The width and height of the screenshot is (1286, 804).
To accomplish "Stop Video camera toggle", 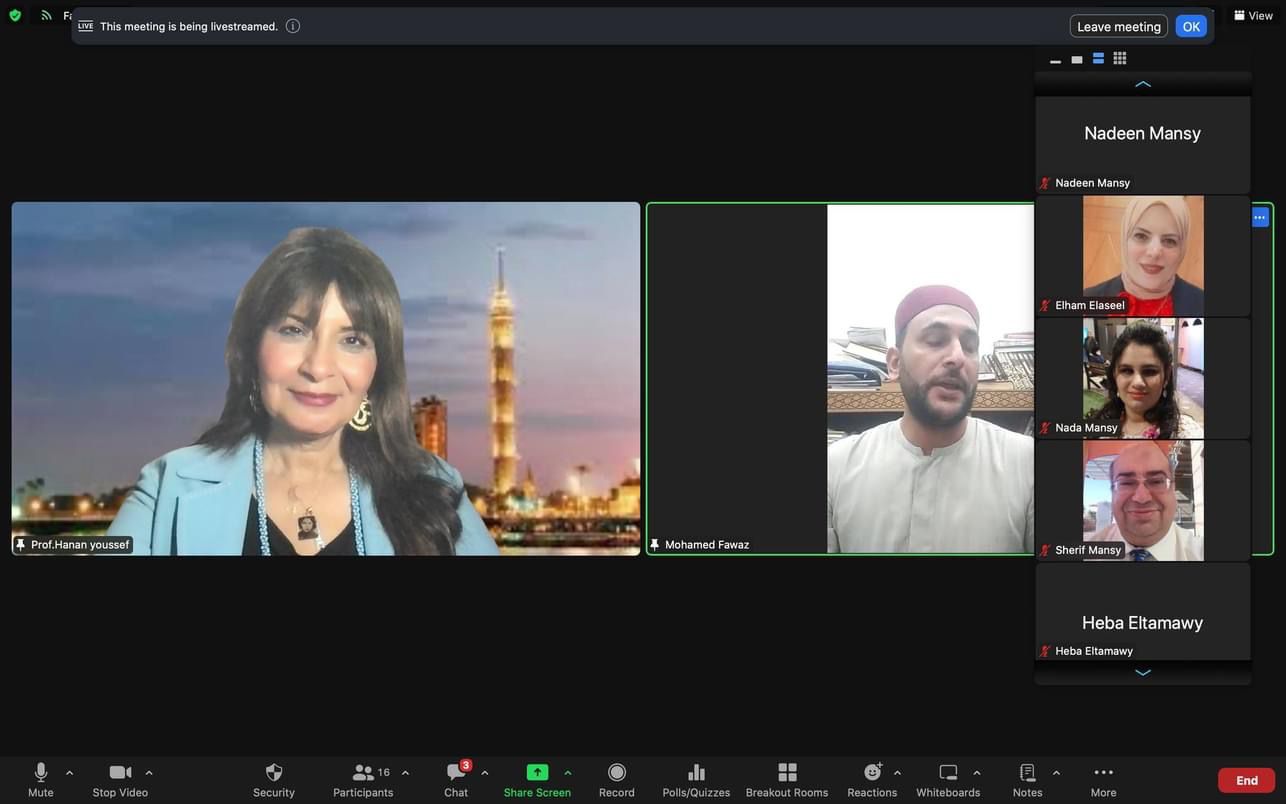I will (x=120, y=780).
